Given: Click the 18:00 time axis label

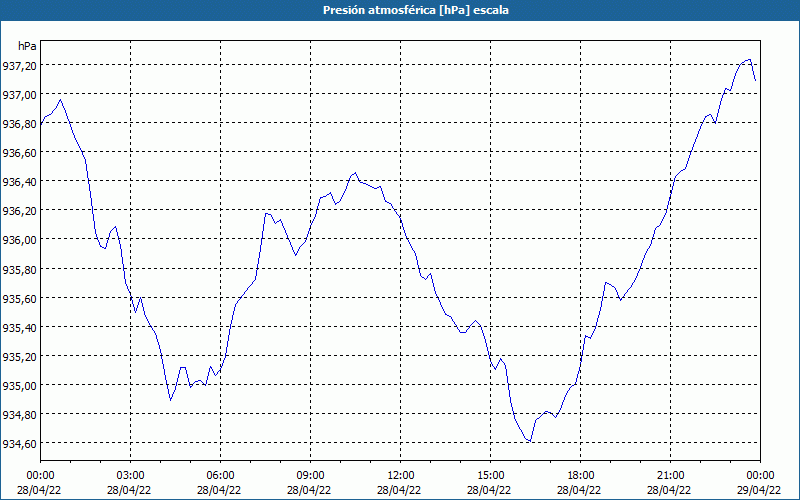Looking at the screenshot, I should (581, 476).
